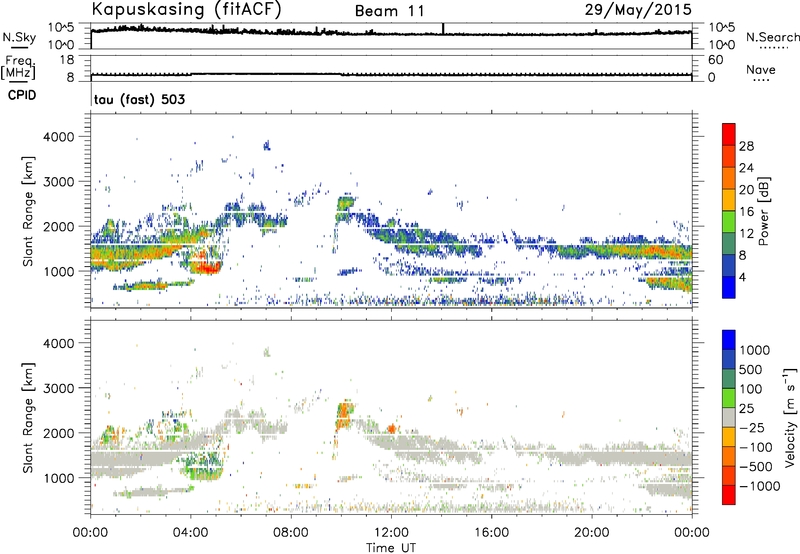Image resolution: width=800 pixels, height=554 pixels.
Task: Click the "4" label on Power colorbar
Action: [743, 277]
